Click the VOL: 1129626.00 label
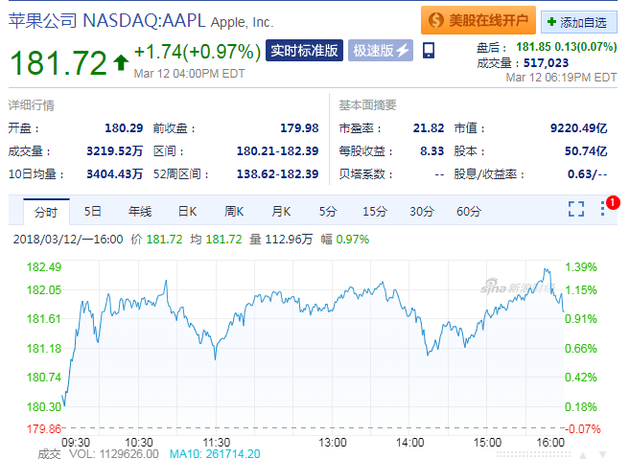630x459 pixels. point(114,454)
